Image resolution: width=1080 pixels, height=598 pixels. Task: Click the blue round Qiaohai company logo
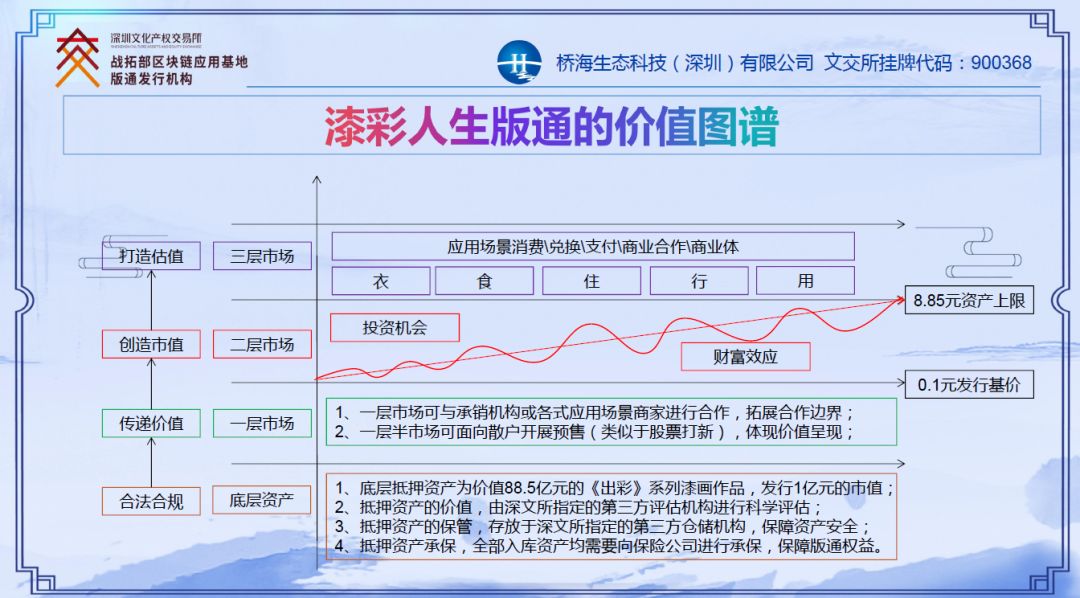[x=519, y=63]
